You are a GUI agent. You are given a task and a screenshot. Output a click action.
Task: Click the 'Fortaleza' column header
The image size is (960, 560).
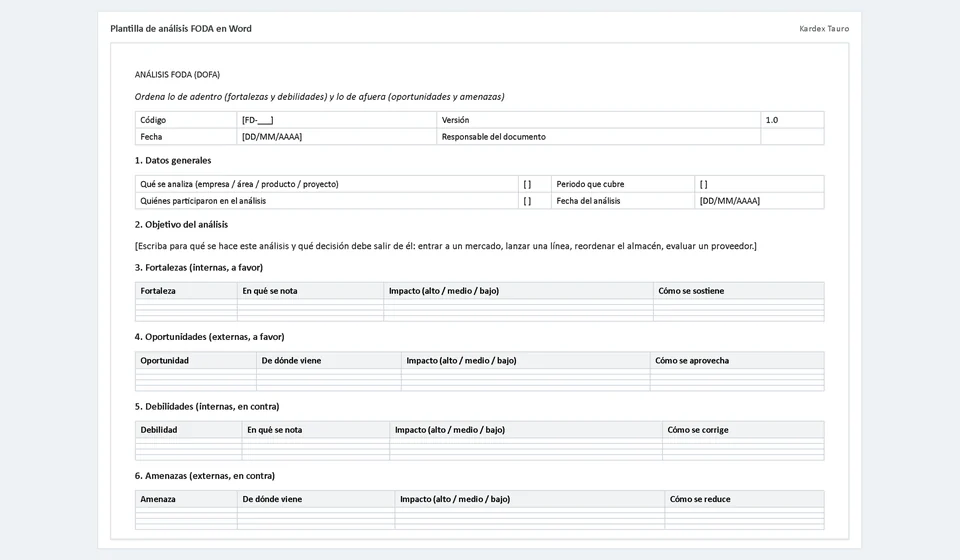tap(186, 291)
